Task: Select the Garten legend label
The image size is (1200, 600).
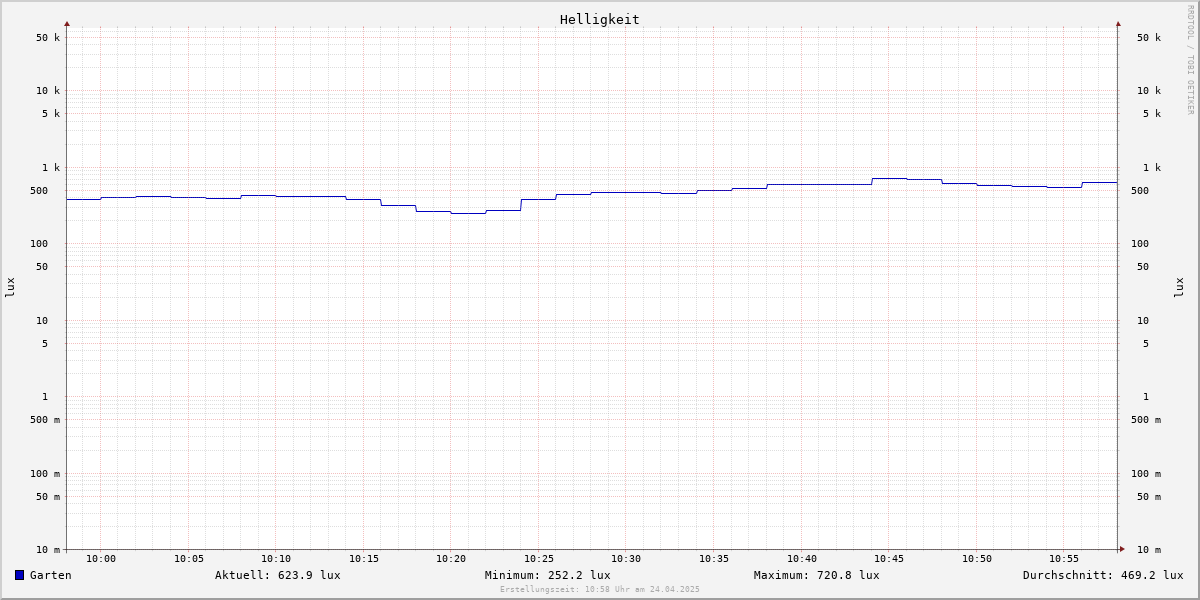Action: pos(51,575)
